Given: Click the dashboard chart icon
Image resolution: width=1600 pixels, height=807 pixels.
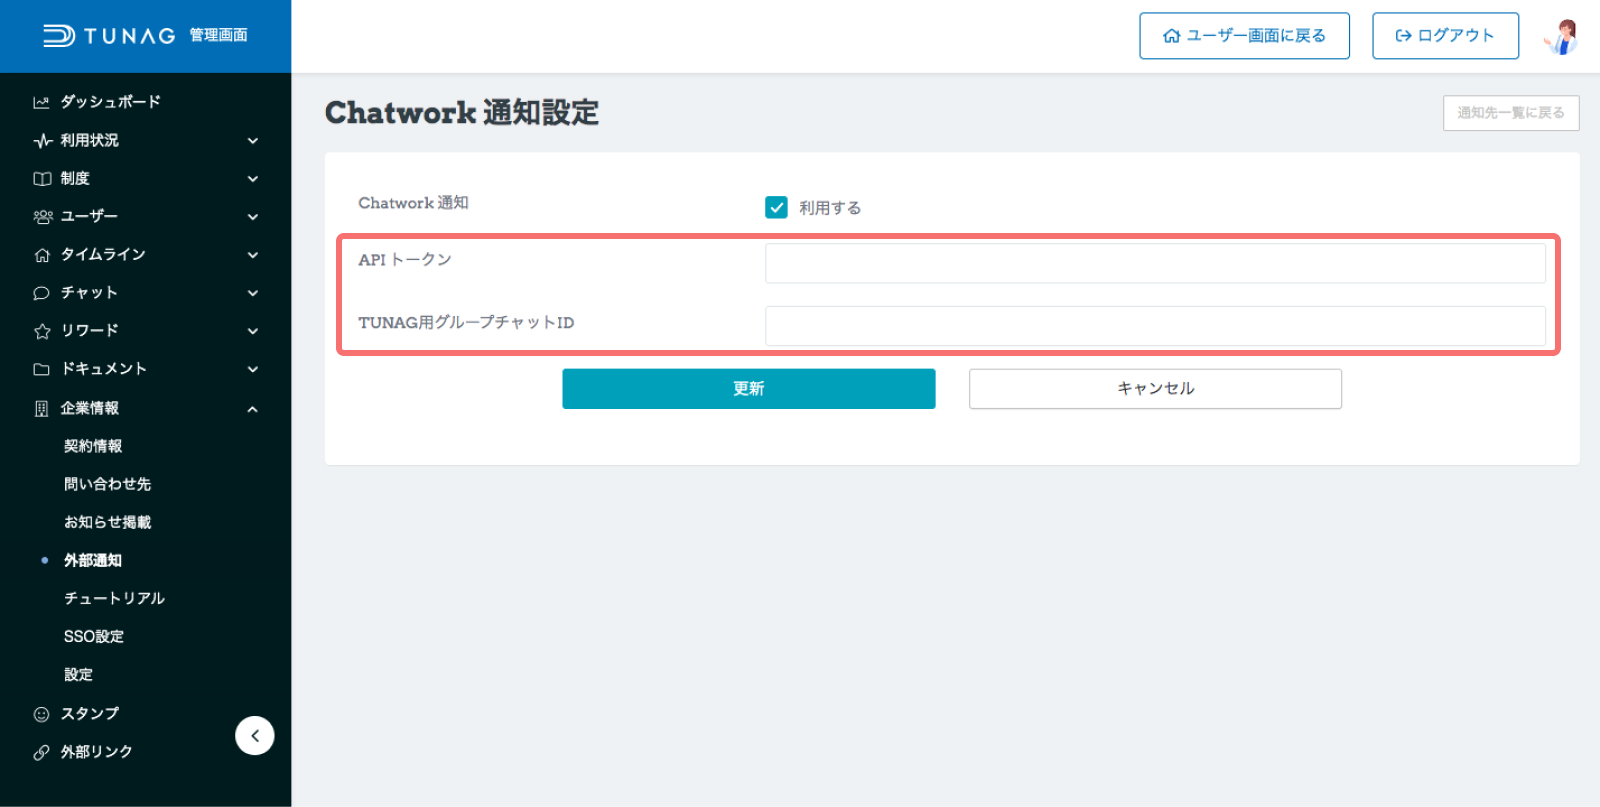Looking at the screenshot, I should tap(41, 102).
